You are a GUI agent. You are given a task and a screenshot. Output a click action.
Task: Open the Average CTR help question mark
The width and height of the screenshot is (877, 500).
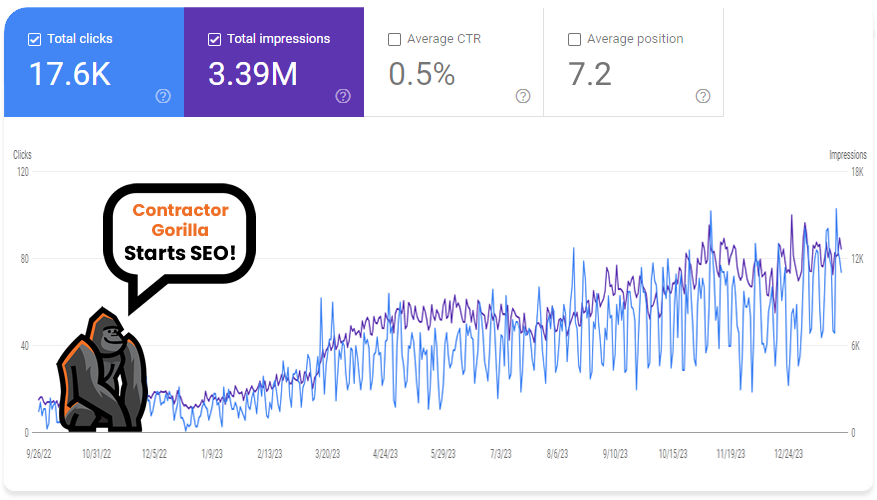[523, 96]
